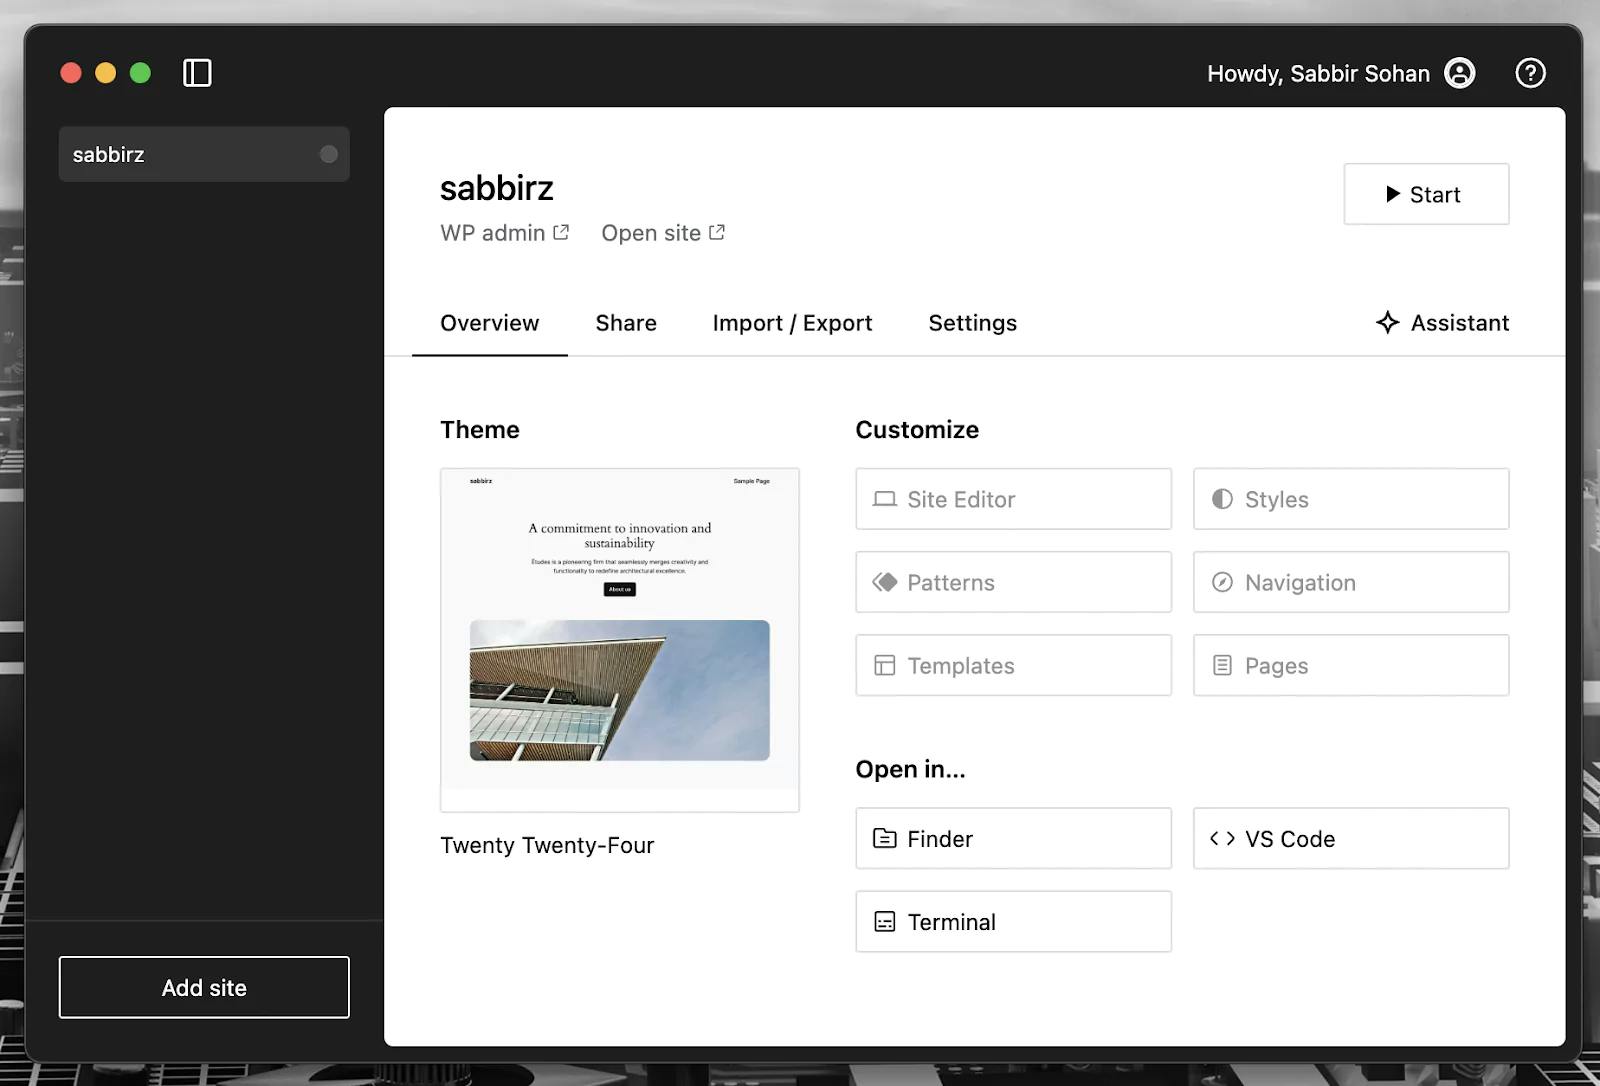Open the Assistant tab
Screen dimensions: 1600x1086
[x=1442, y=323]
